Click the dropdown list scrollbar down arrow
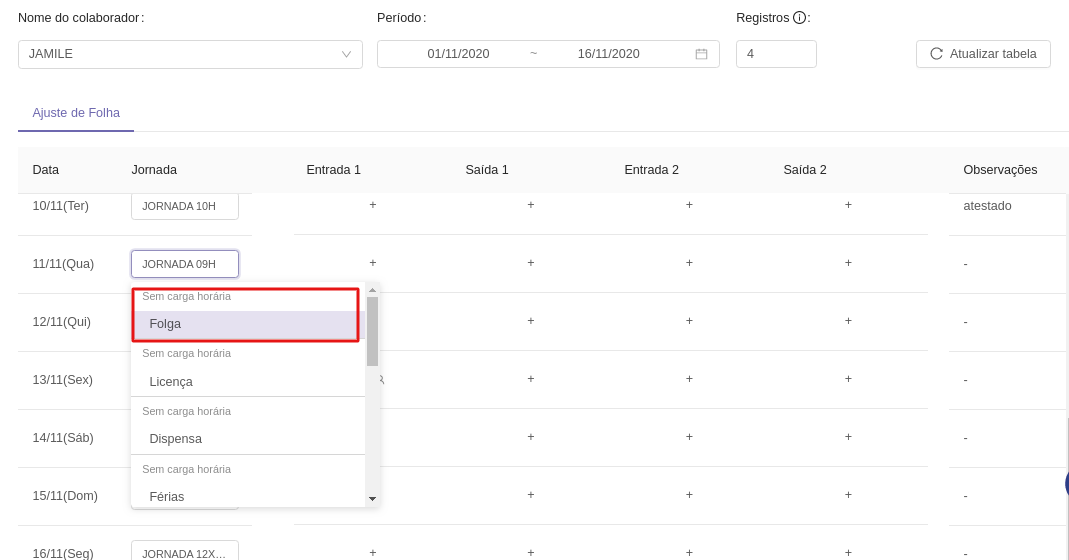 pos(372,498)
